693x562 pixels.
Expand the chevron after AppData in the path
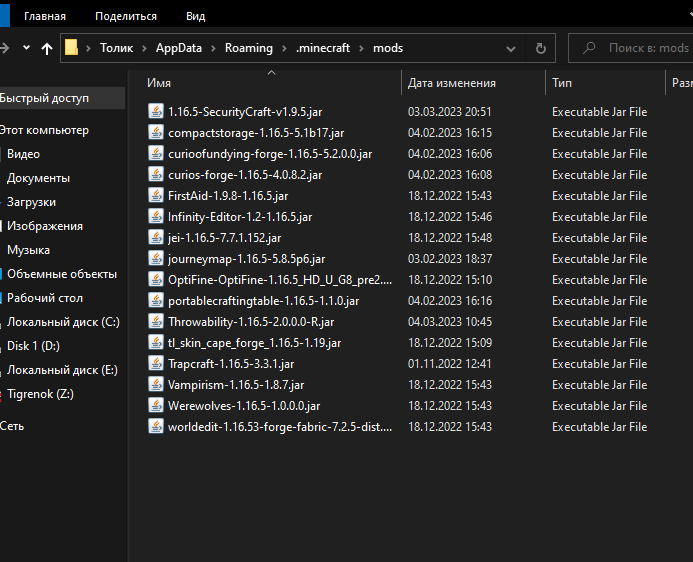213,48
